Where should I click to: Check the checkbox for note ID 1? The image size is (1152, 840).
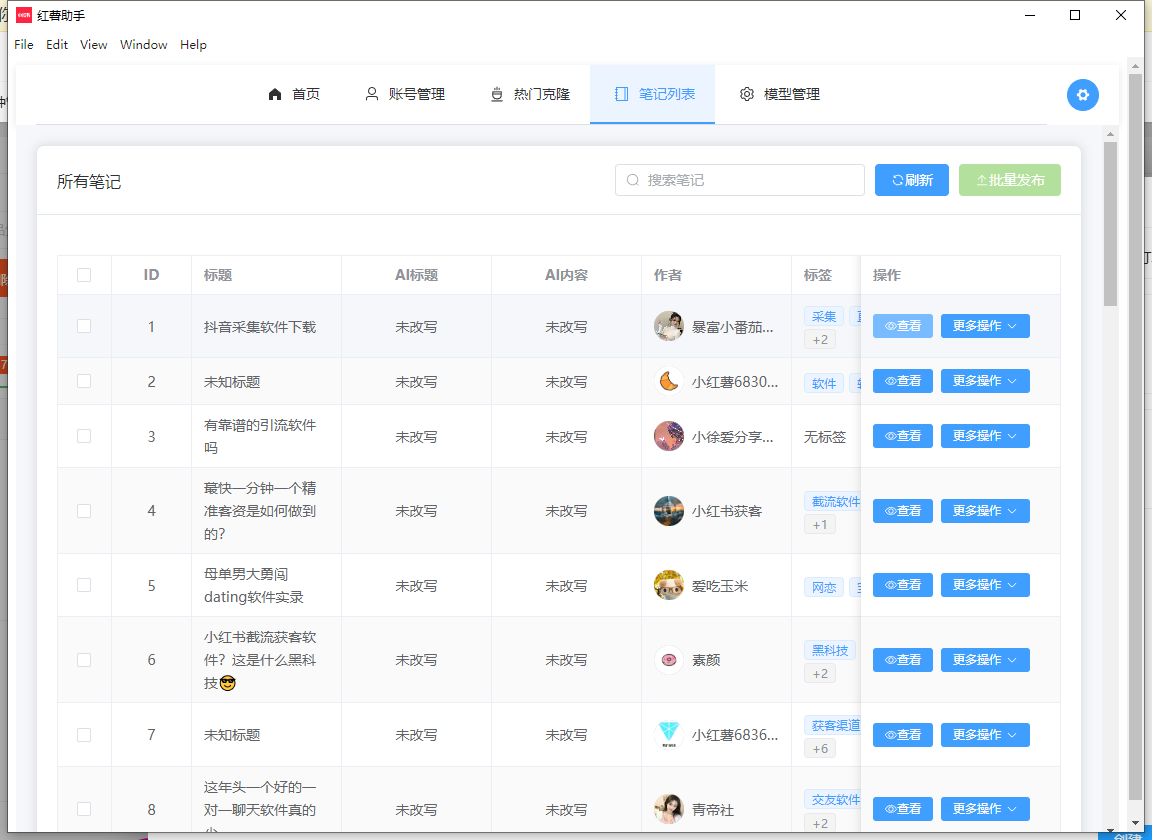pyautogui.click(x=84, y=326)
